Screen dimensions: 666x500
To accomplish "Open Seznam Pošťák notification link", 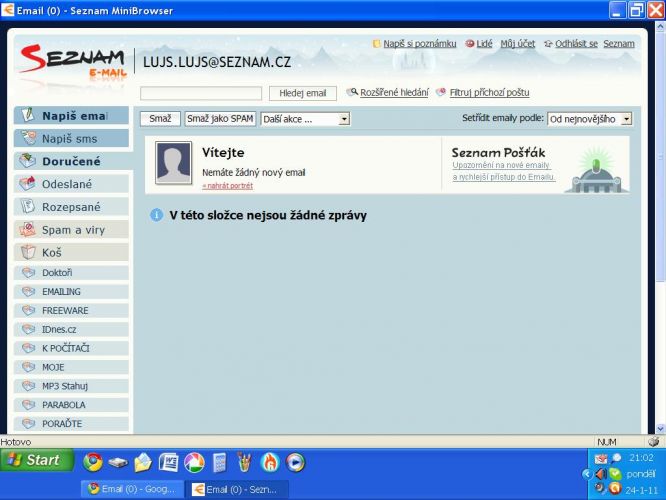I will point(503,171).
